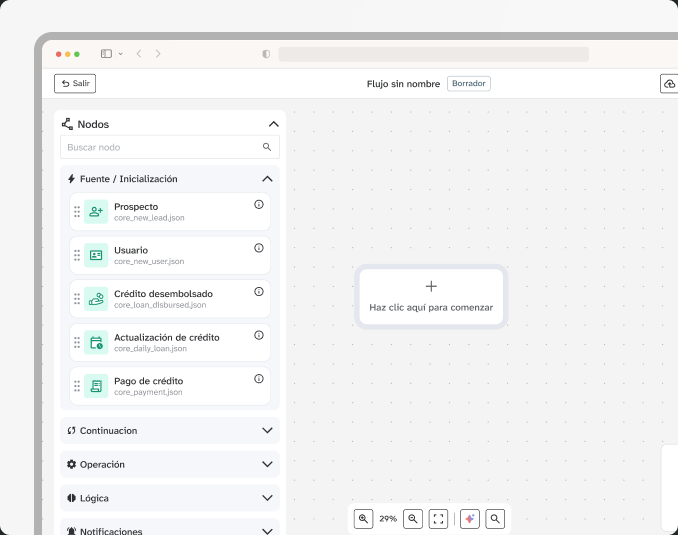Open the browser sidebar dropdown arrow
Viewport: 678px width, 535px height.
[x=121, y=54]
